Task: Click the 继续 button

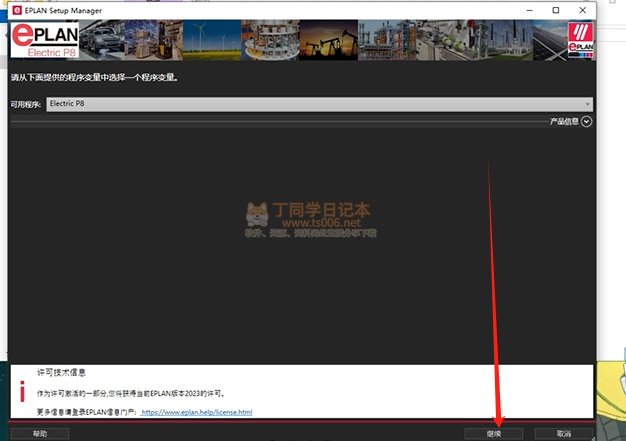Action: [493, 434]
